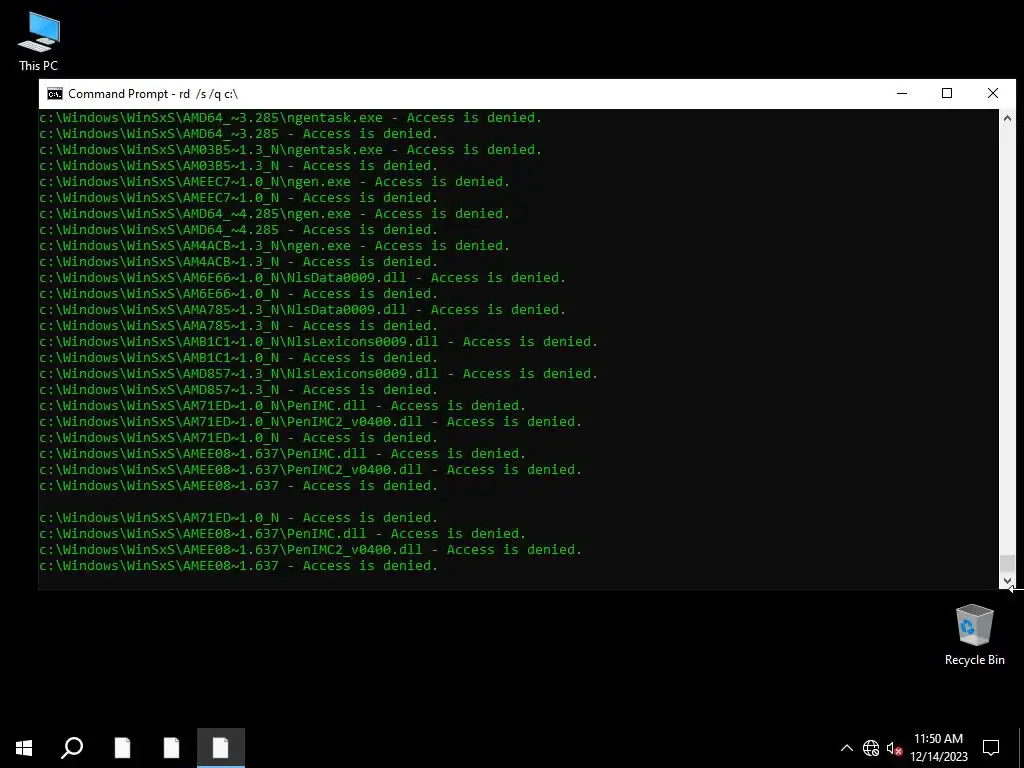Click the line with AM4ACB~1.3_N\ngen.exe
Viewport: 1024px width, 768px height.
274,246
